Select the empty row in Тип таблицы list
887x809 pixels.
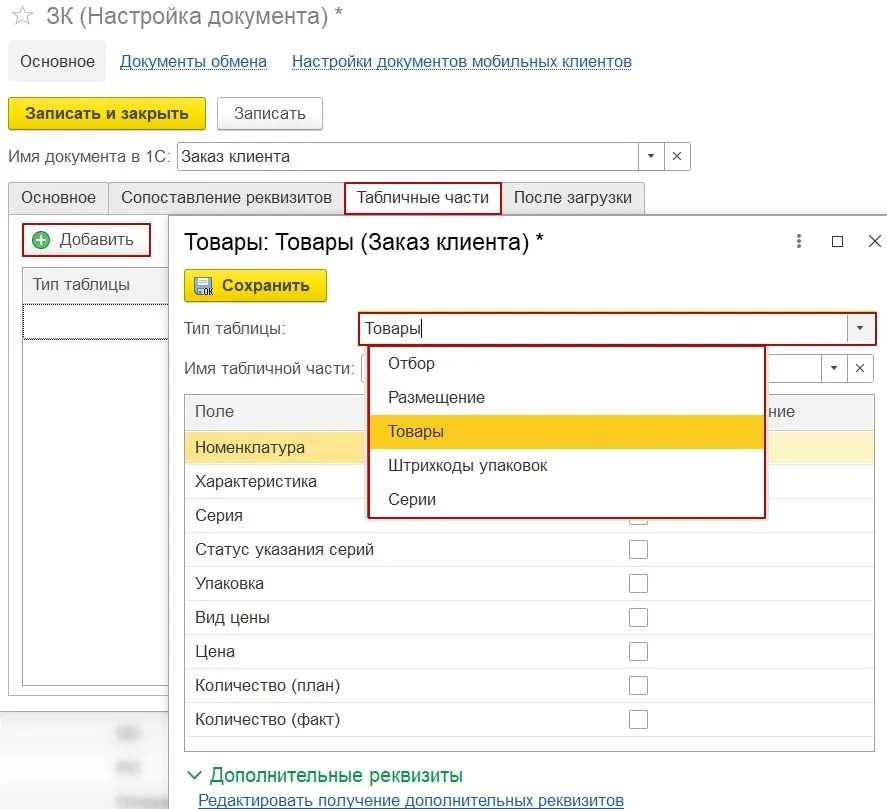coord(96,321)
